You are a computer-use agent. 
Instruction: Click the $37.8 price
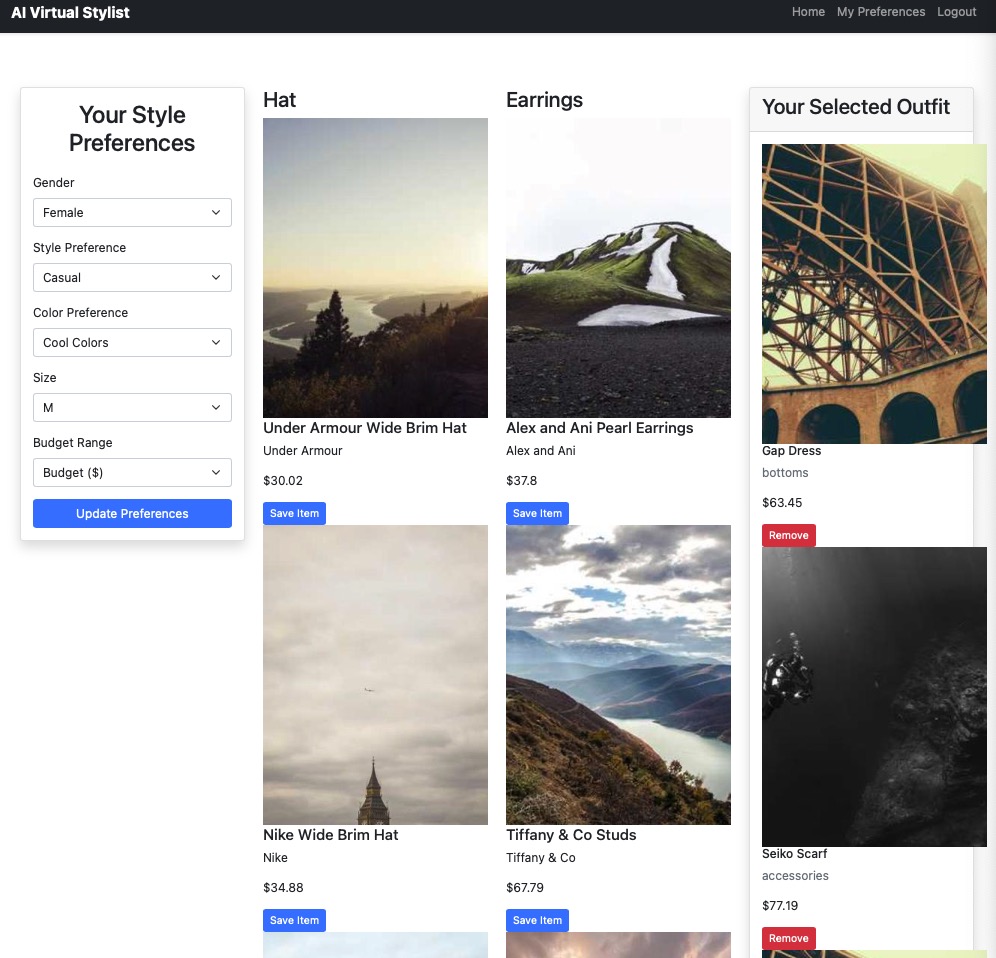522,481
